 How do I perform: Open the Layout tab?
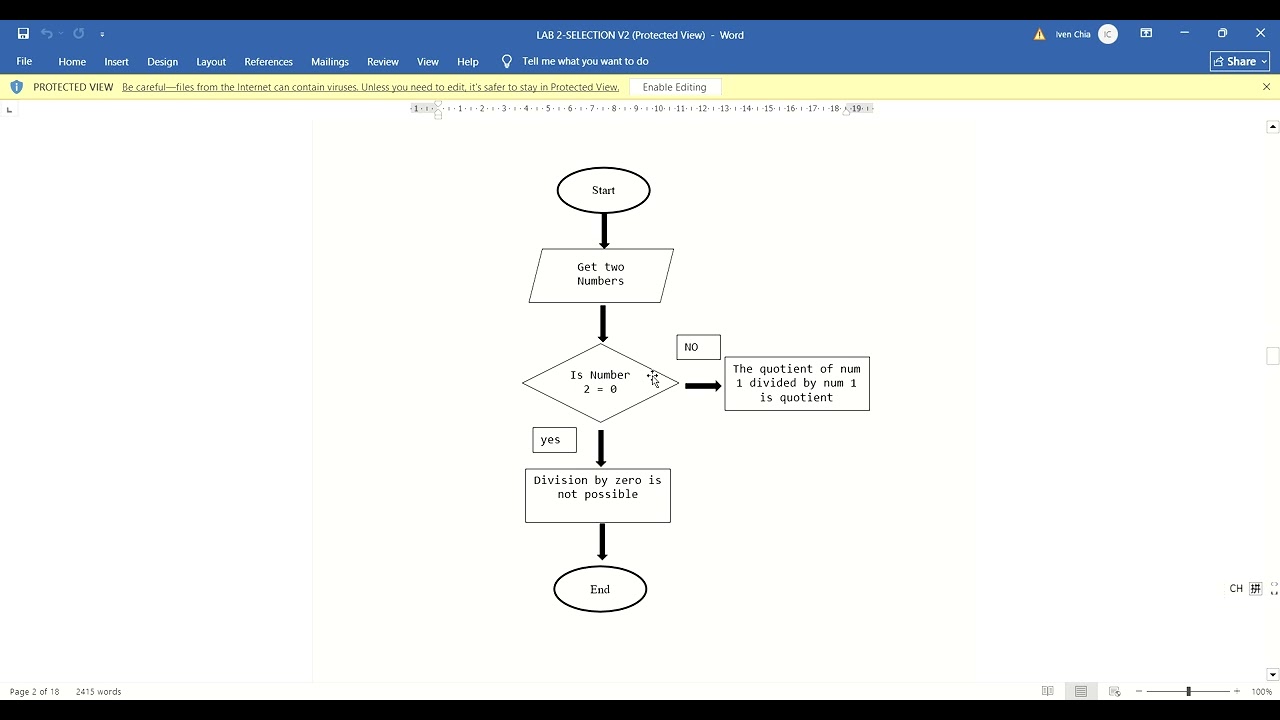211,62
